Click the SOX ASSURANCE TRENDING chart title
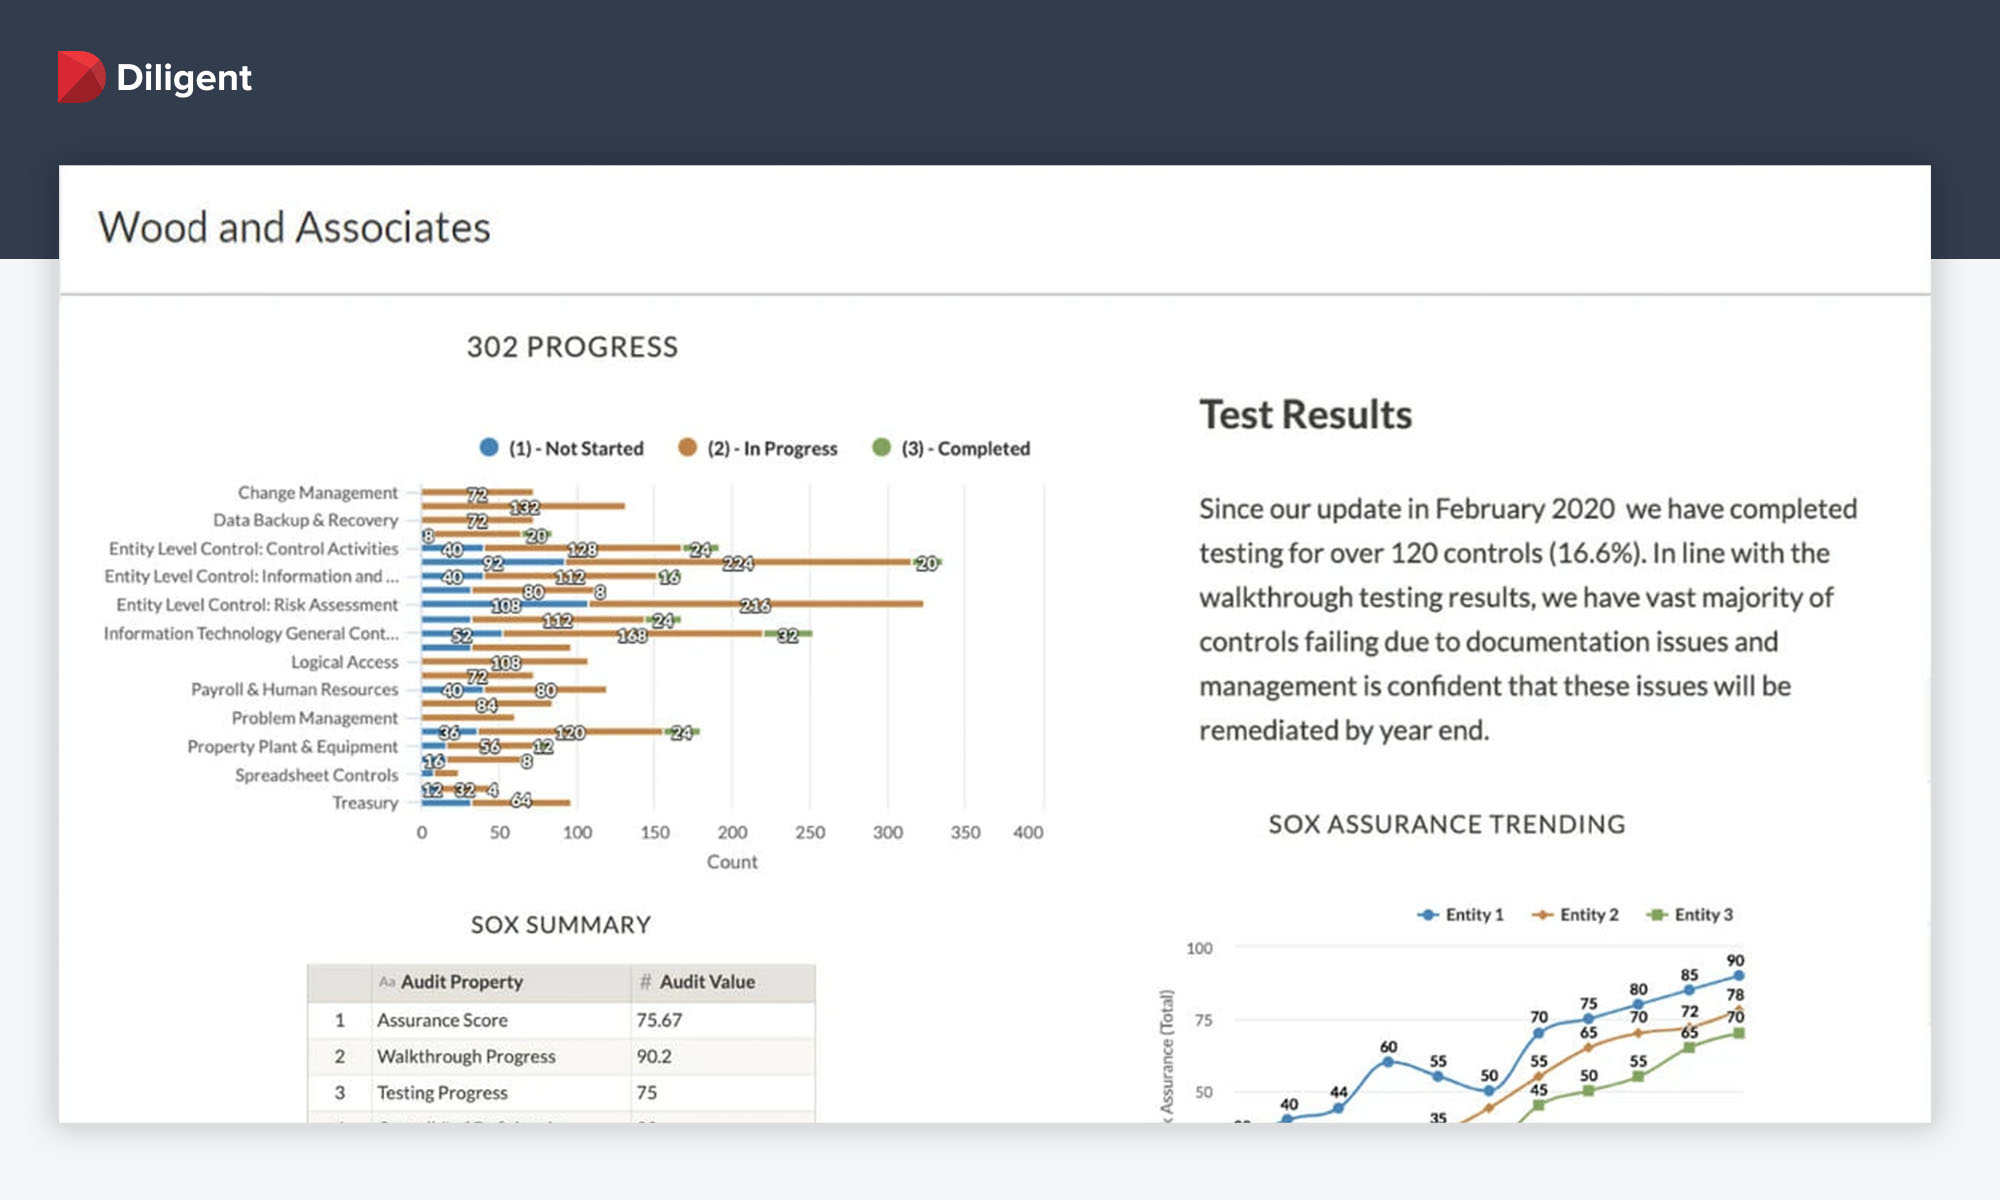The width and height of the screenshot is (2000, 1200). click(1446, 824)
